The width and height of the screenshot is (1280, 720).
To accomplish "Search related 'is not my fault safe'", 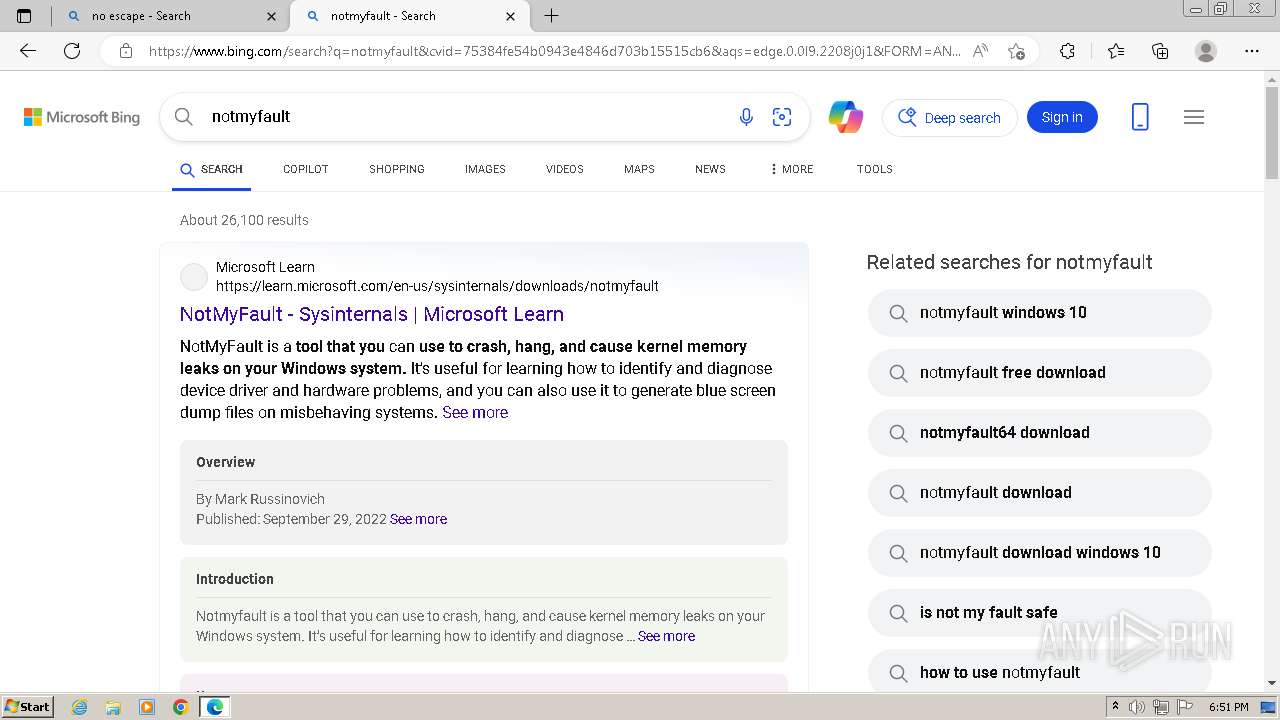I will point(1039,613).
